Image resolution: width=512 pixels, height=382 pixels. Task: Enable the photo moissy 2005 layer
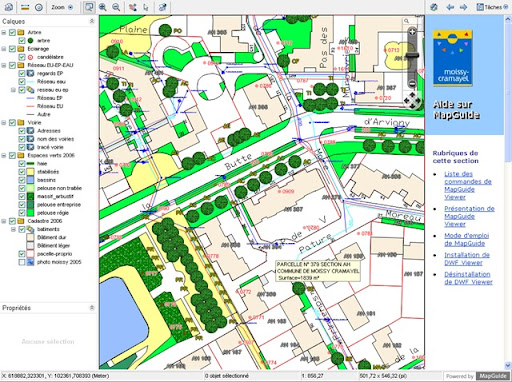point(22,262)
